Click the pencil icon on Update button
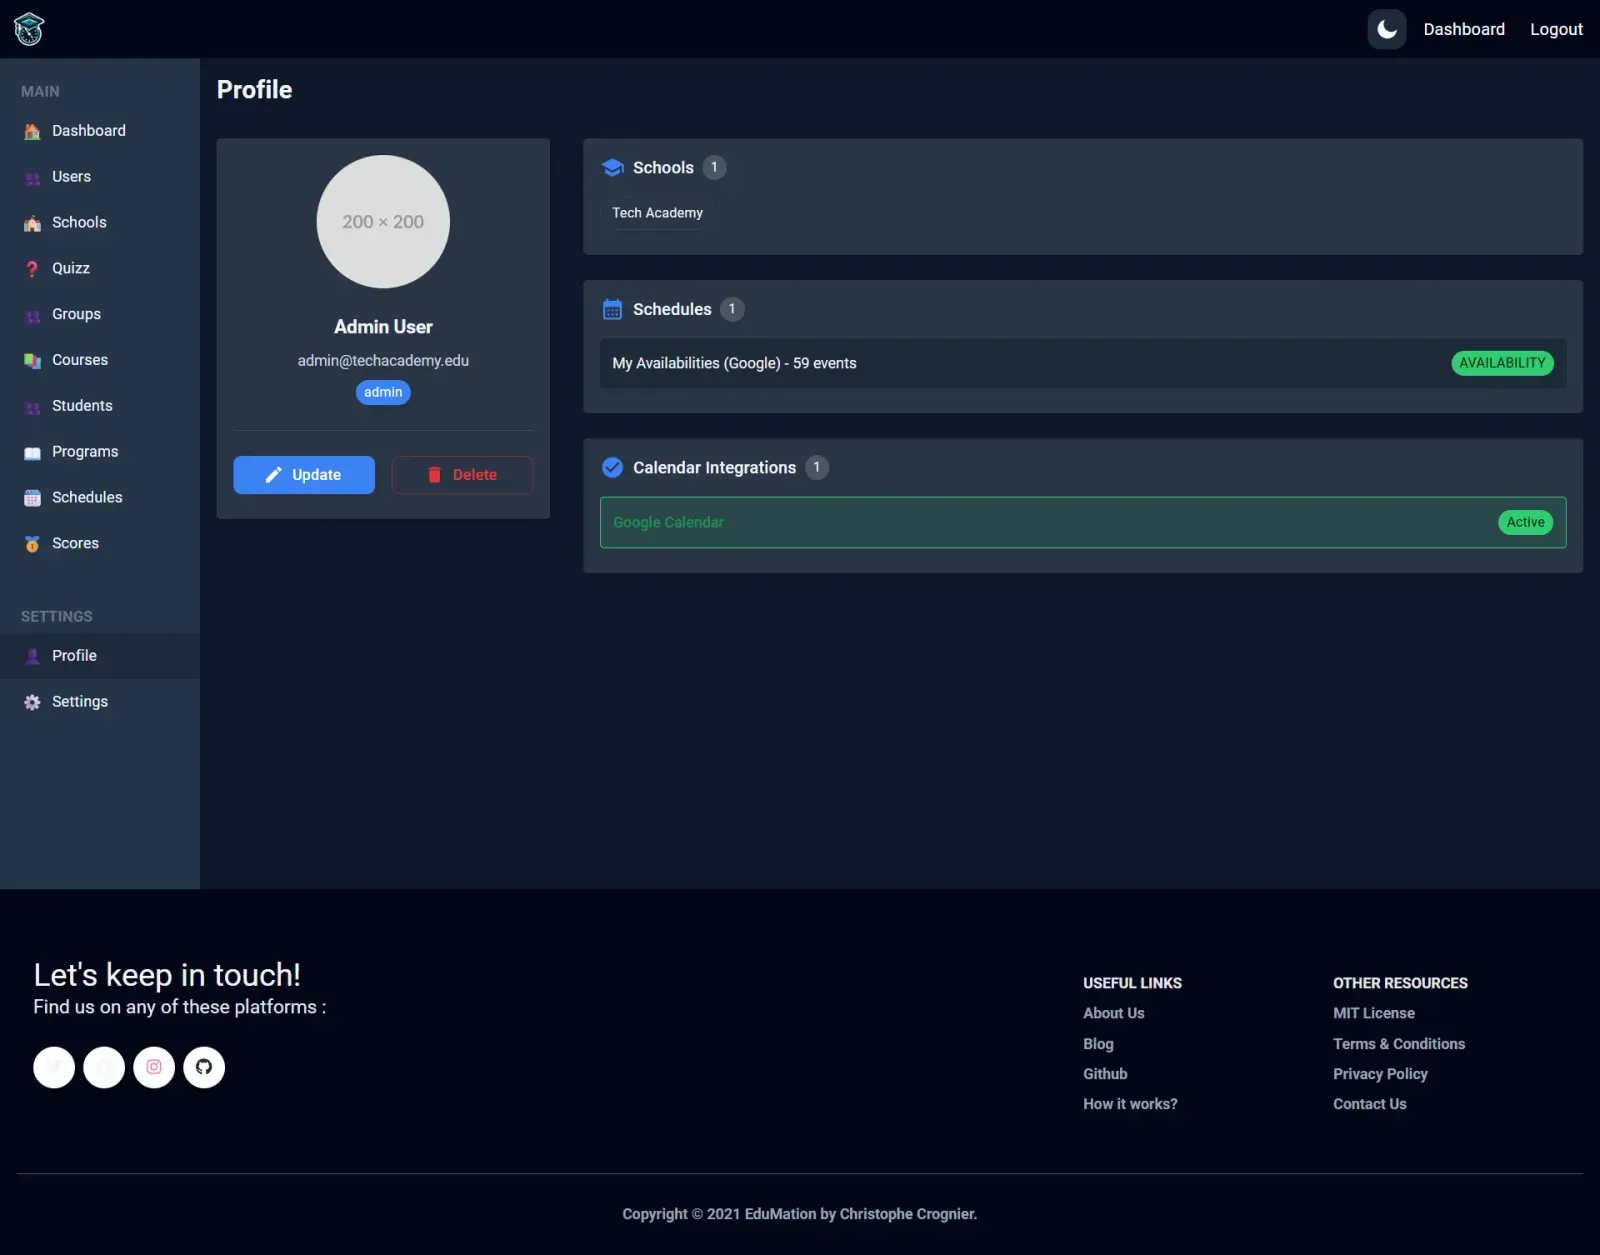The height and width of the screenshot is (1255, 1600). pos(273,475)
